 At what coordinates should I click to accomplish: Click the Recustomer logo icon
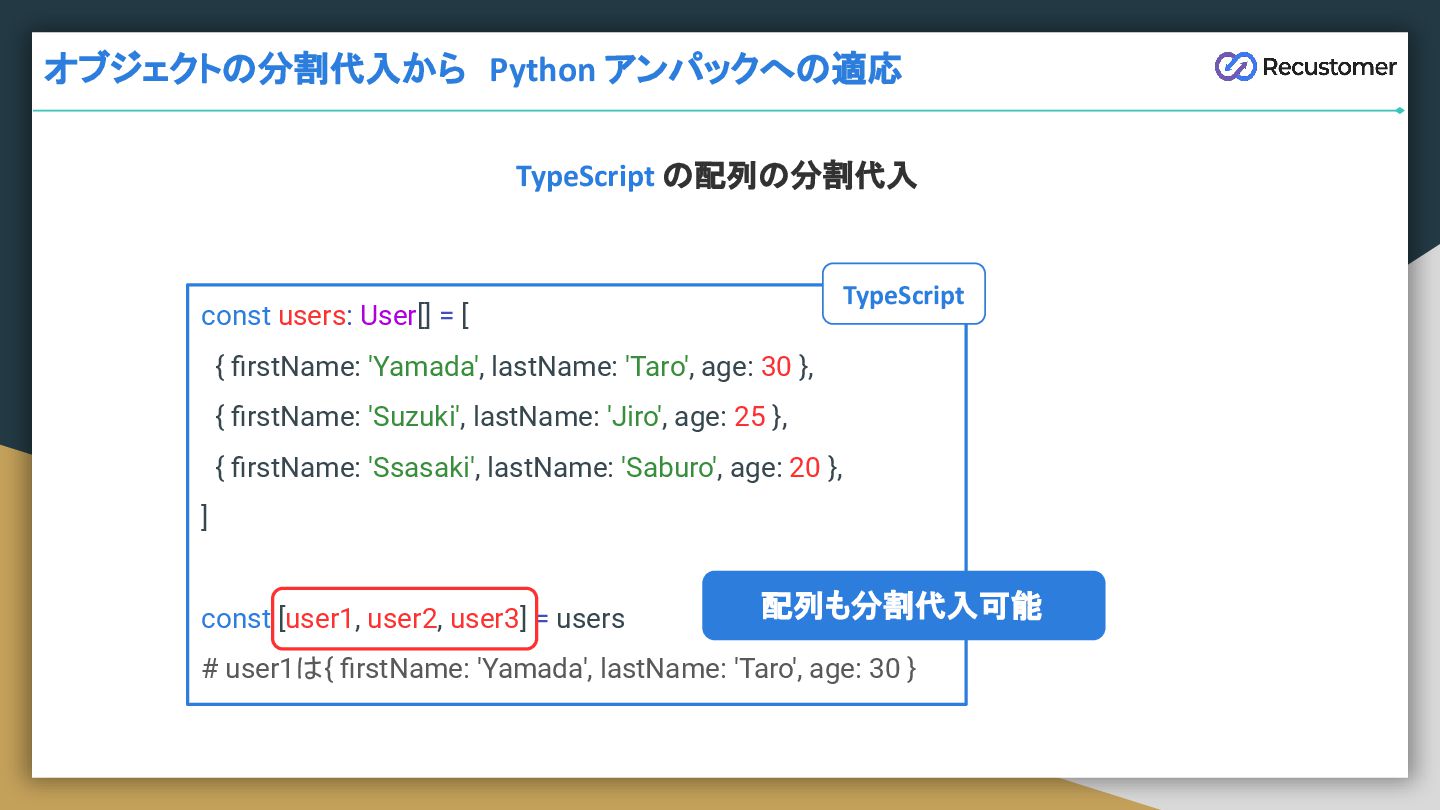click(x=1235, y=67)
